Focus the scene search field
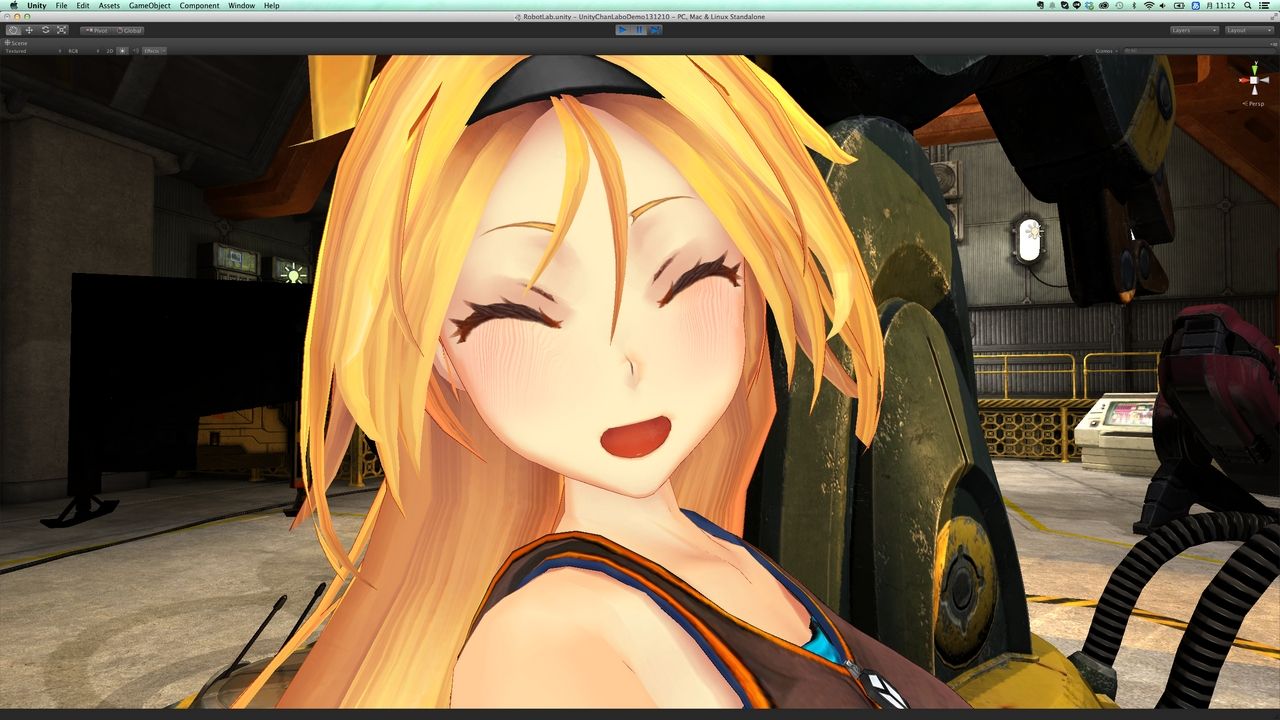The height and width of the screenshot is (720, 1280). [x=1198, y=51]
